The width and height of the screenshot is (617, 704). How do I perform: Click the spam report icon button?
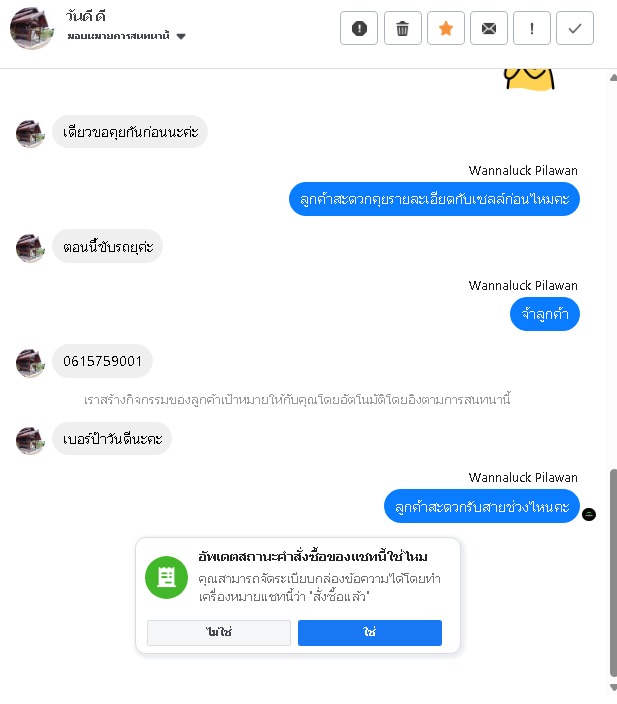tap(359, 28)
